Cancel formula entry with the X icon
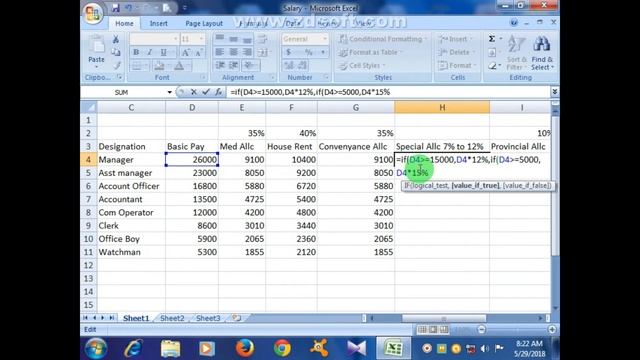This screenshot has width=640, height=360. tap(194, 92)
